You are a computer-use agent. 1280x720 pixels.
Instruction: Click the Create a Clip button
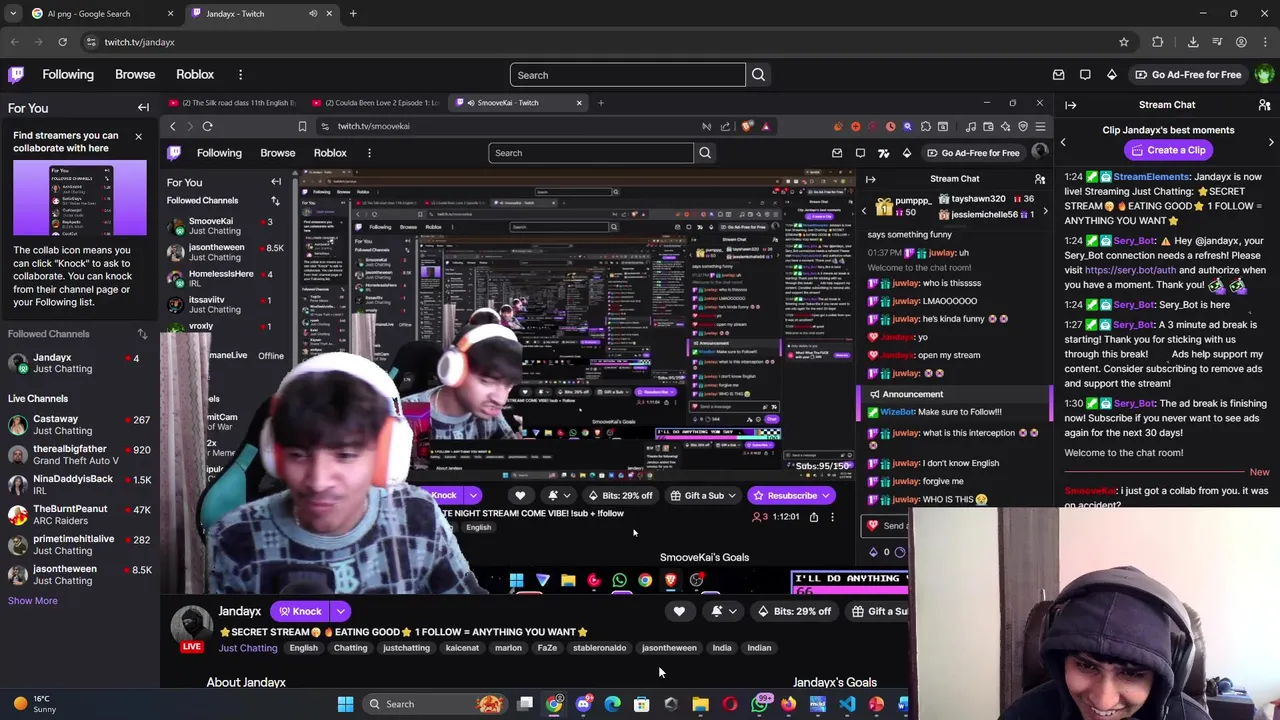(1167, 150)
